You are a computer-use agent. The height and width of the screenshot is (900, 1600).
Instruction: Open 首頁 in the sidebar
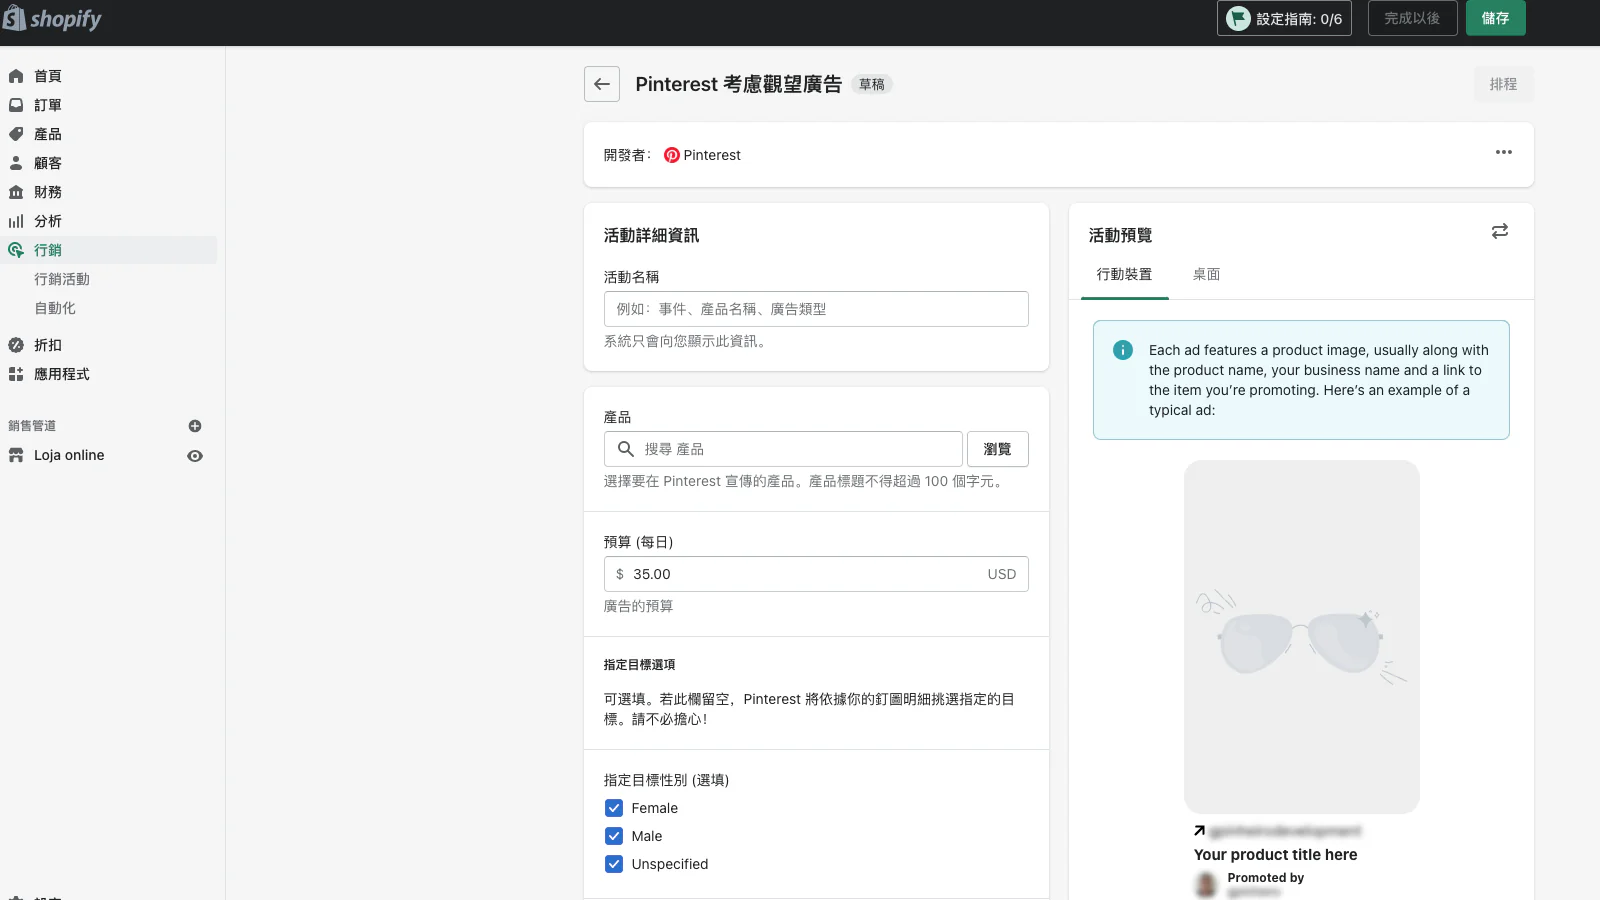(48, 76)
